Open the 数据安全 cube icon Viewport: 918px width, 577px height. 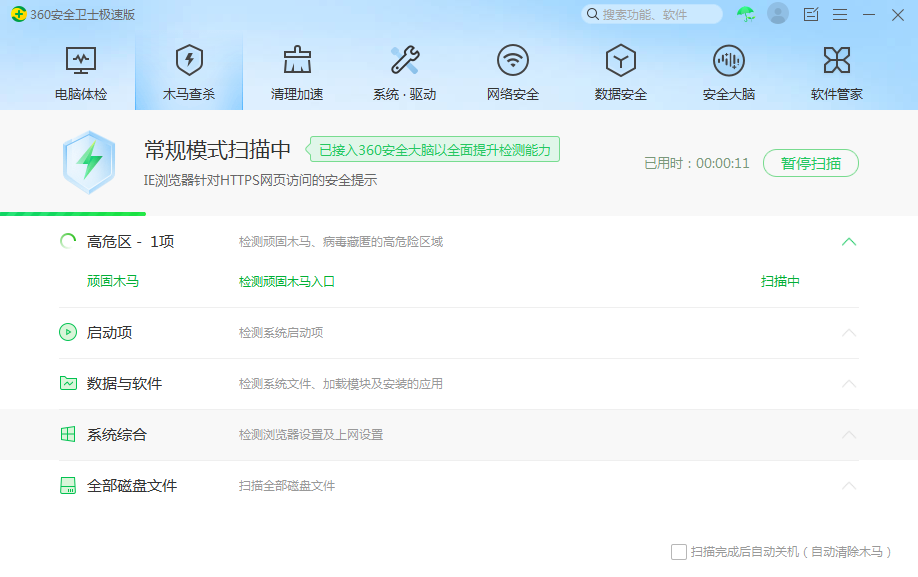point(621,60)
